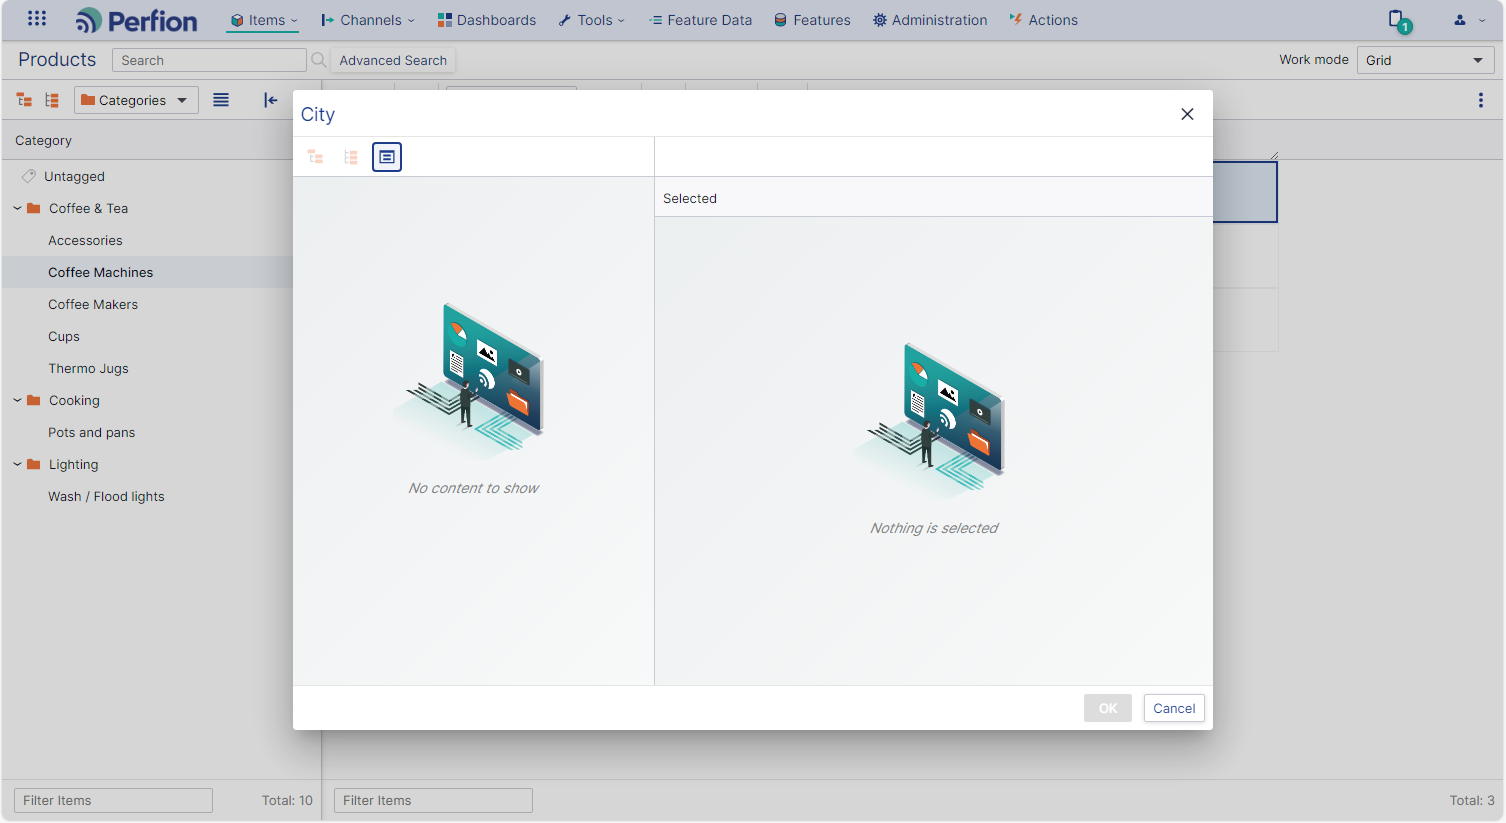The height and width of the screenshot is (823, 1506).
Task: Click the Category column header
Action: pyautogui.click(x=43, y=140)
